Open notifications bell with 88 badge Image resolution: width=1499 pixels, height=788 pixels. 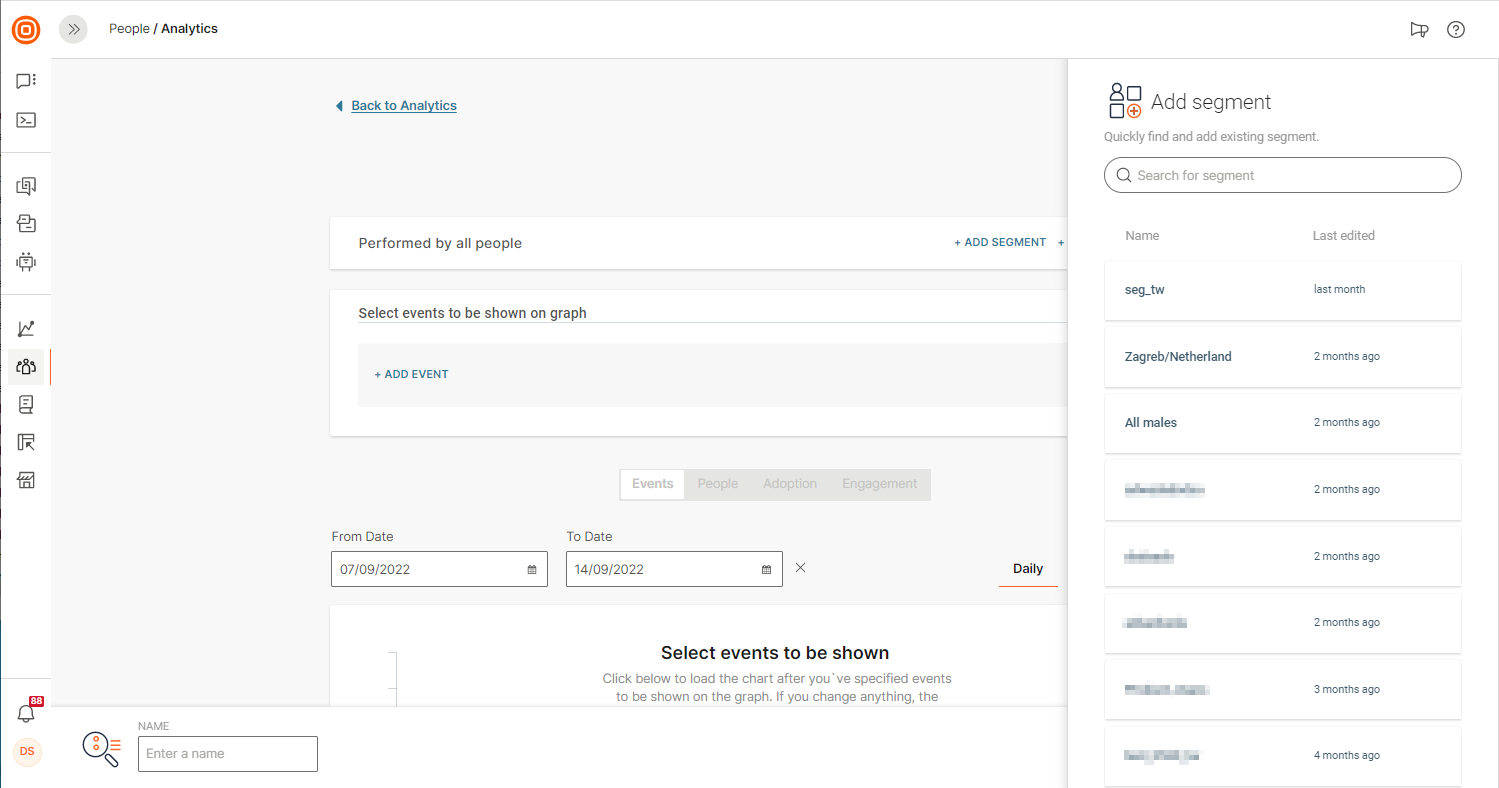click(x=26, y=713)
